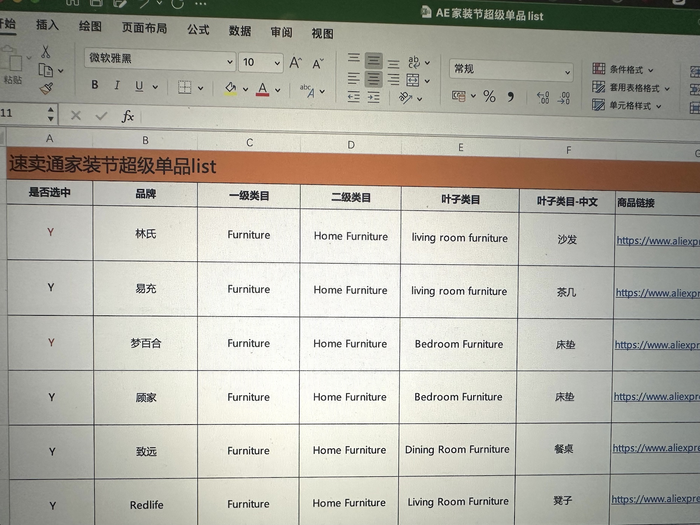Click the Increase Font Size icon
The height and width of the screenshot is (525, 700).
295,62
